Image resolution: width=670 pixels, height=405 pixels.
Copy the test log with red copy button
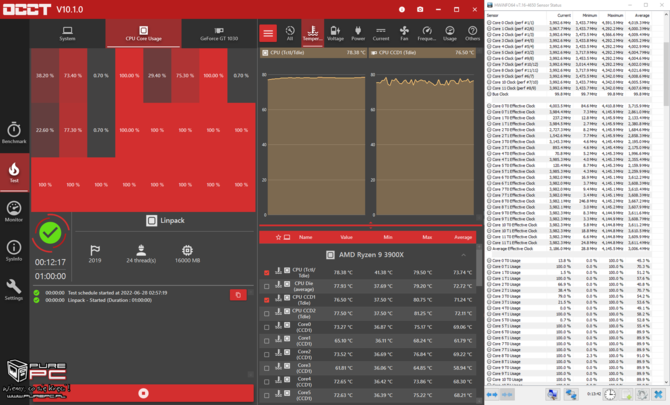(x=238, y=295)
